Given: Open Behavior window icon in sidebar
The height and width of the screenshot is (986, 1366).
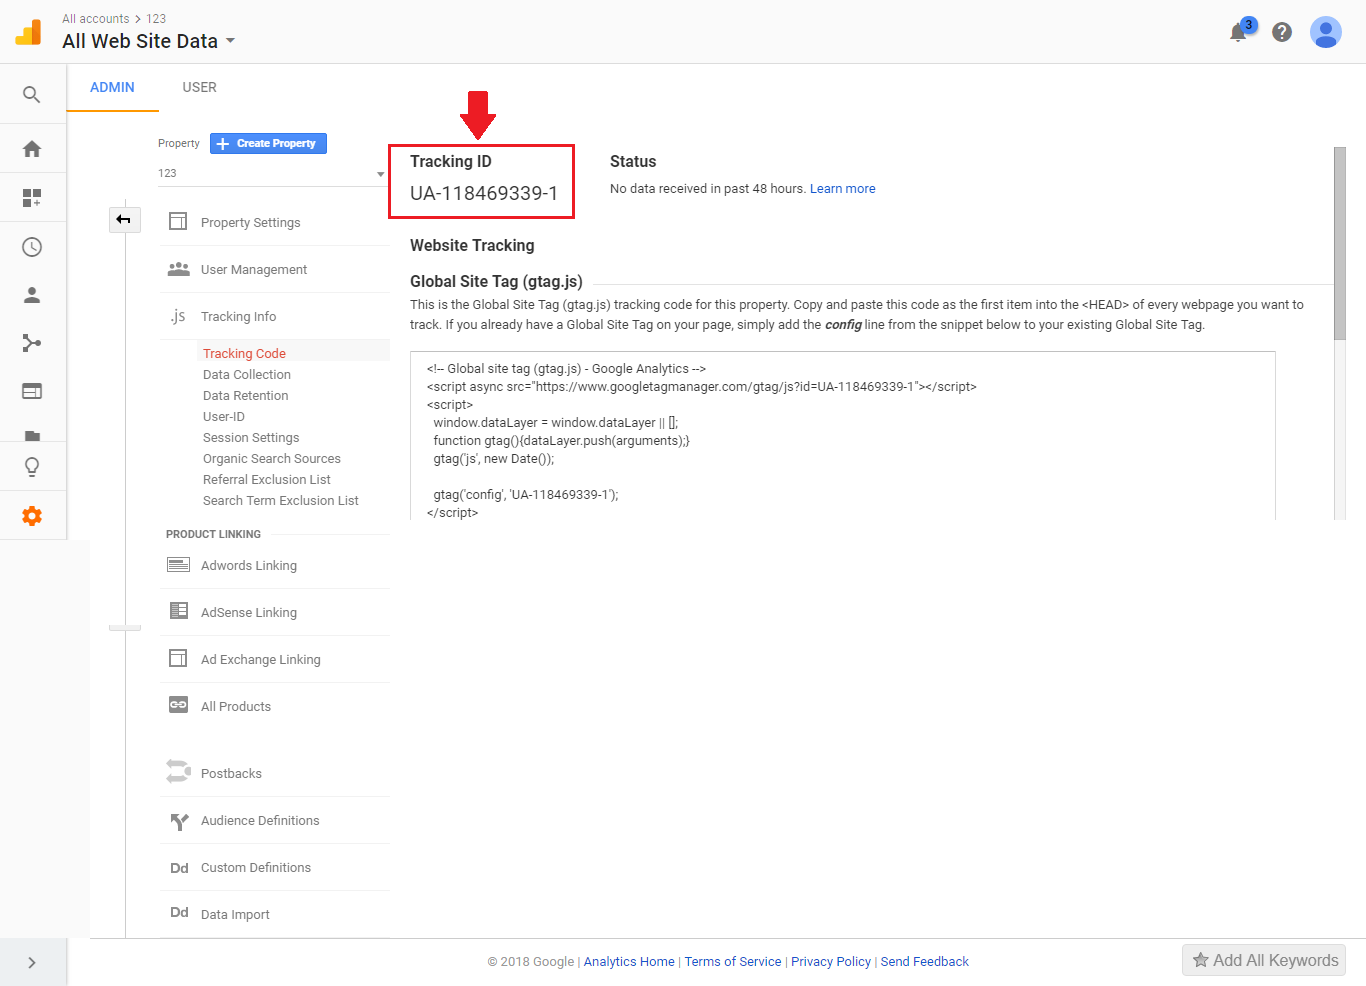Looking at the screenshot, I should (32, 391).
